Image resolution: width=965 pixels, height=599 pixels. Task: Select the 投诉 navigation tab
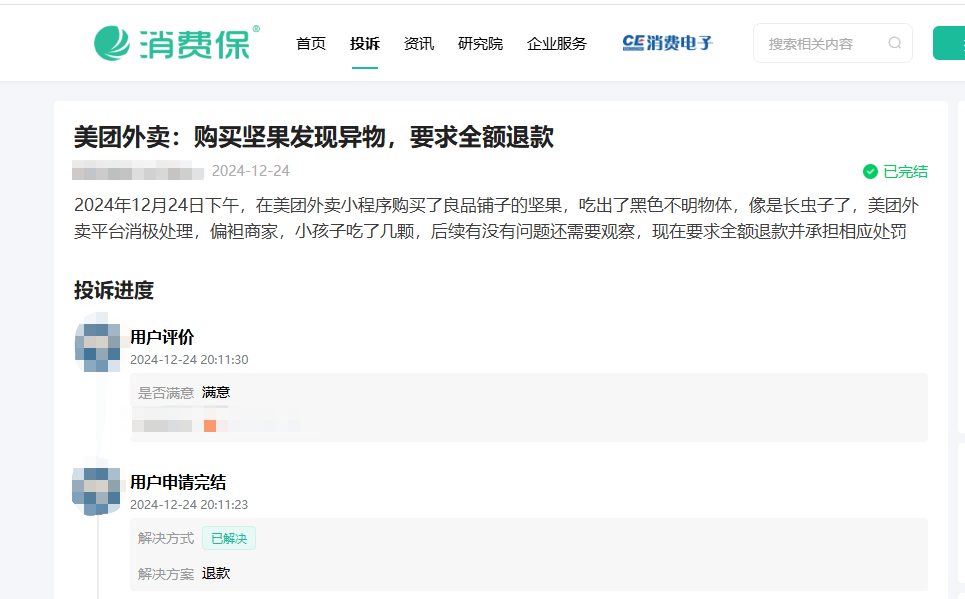pos(365,43)
